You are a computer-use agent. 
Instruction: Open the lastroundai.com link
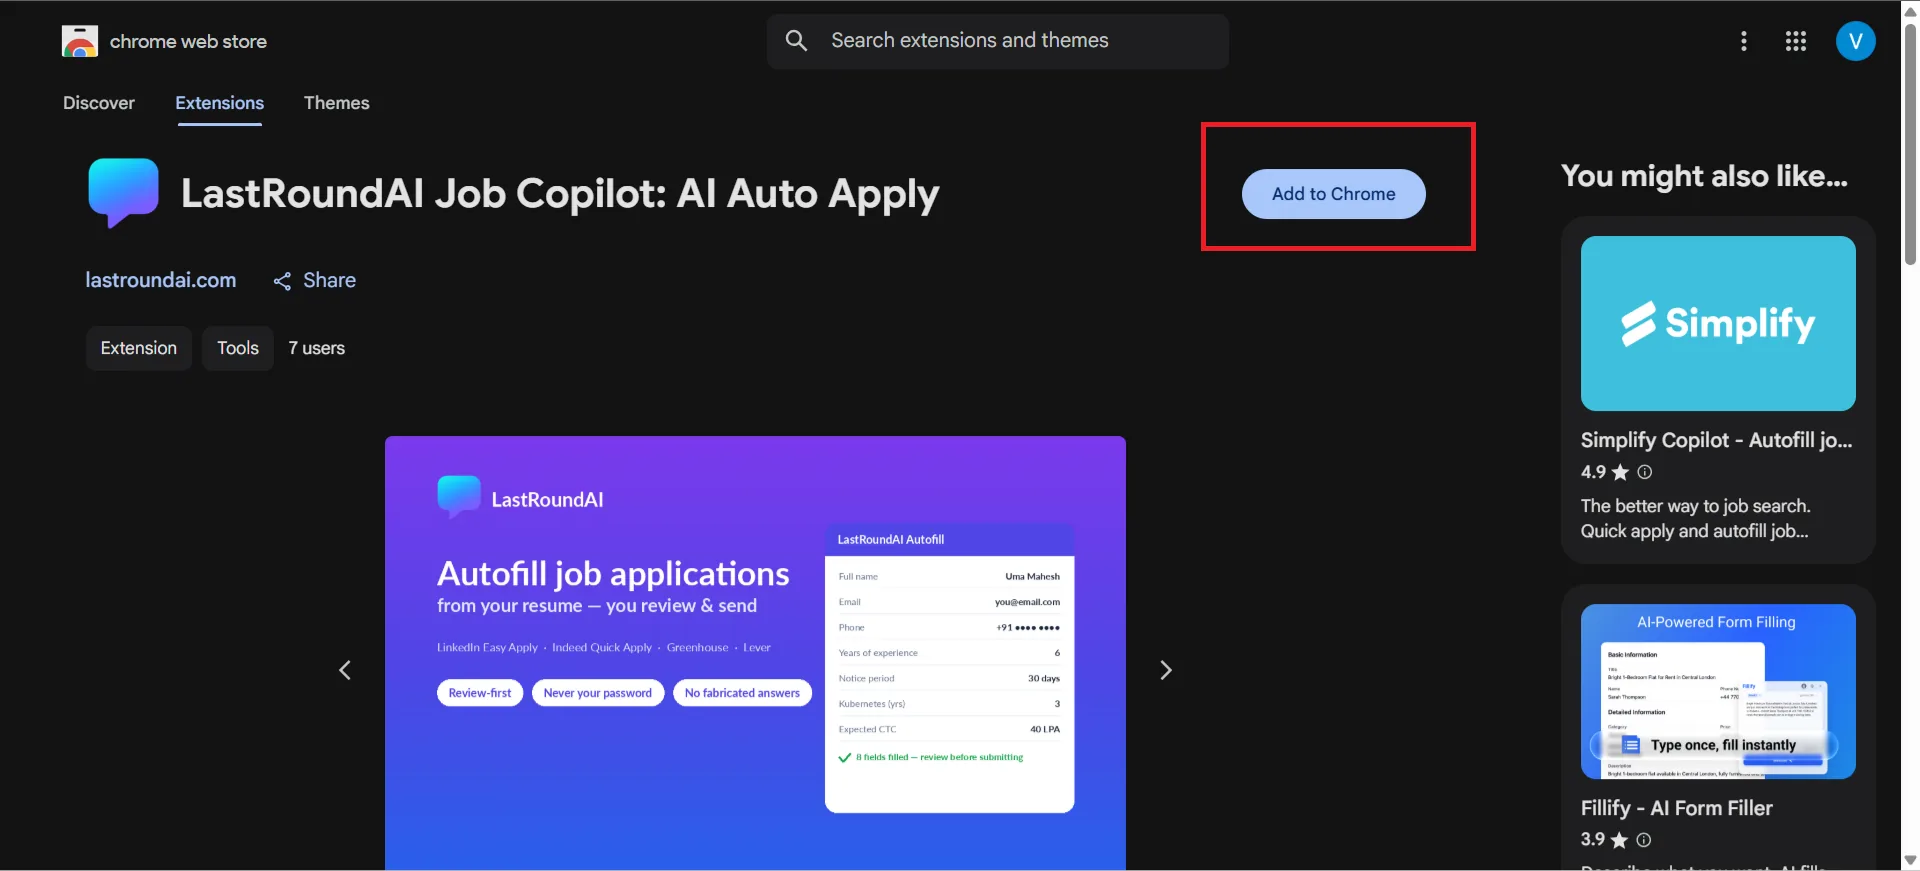pos(161,280)
